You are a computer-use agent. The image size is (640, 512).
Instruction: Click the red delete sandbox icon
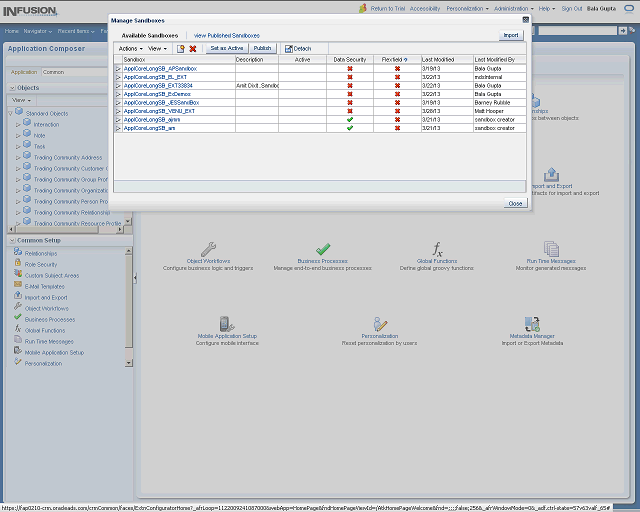tap(193, 48)
